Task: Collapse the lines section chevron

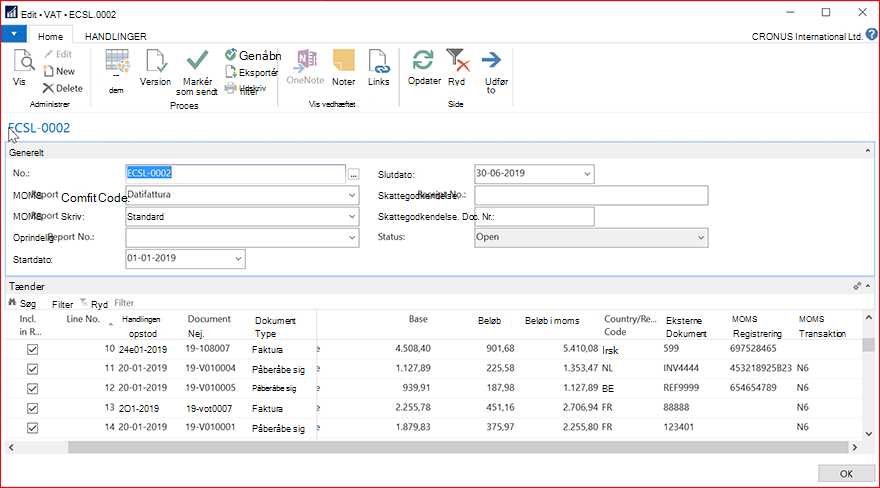Action: [868, 286]
